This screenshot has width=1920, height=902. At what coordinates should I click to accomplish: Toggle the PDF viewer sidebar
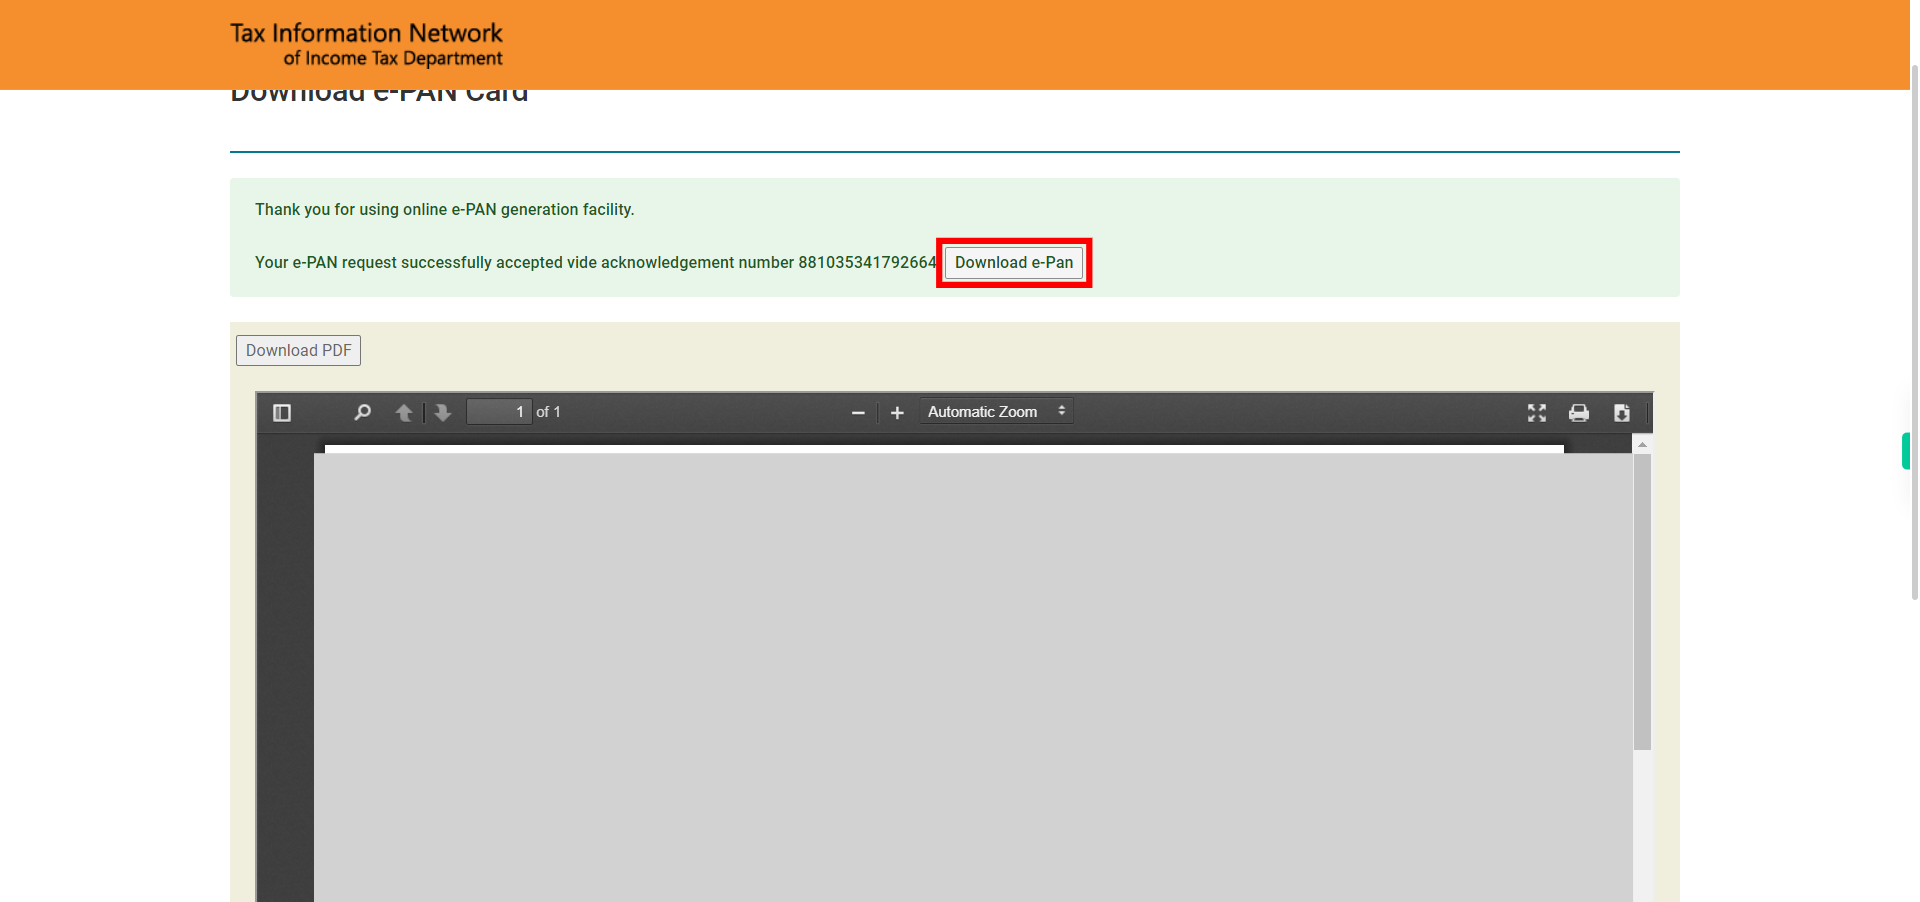tap(282, 413)
